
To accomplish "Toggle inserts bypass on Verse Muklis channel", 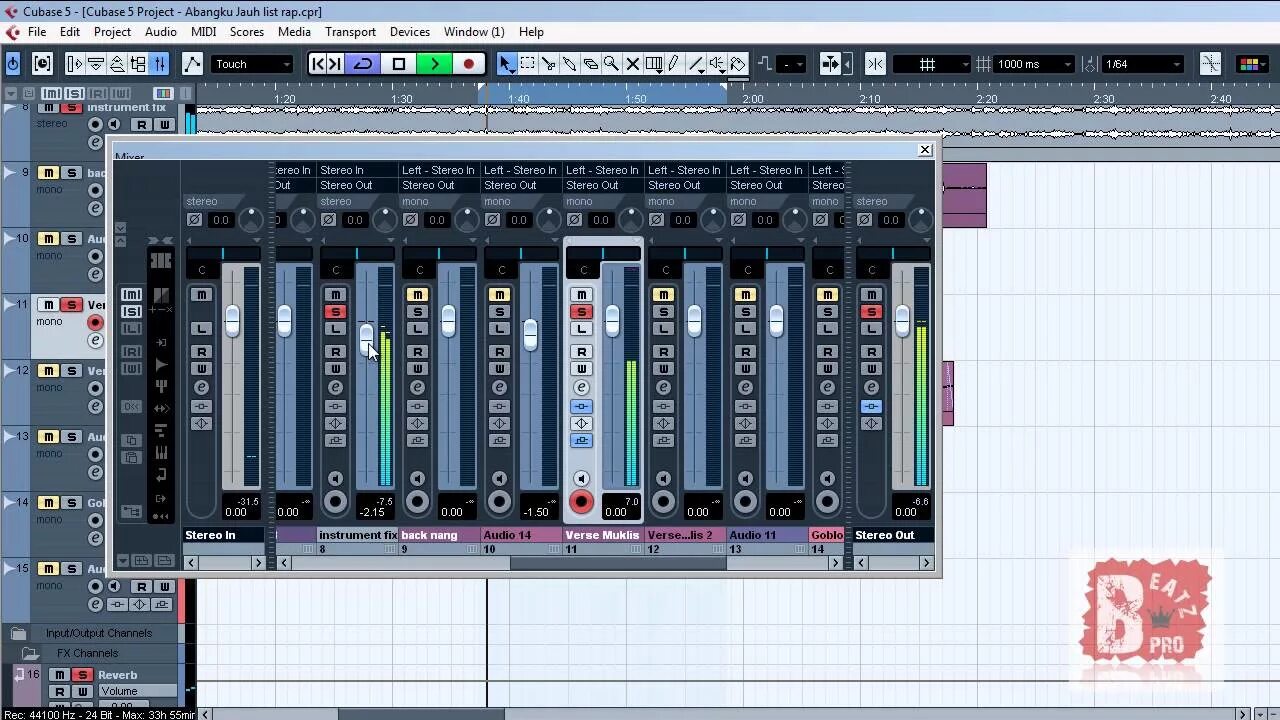I will coord(581,406).
